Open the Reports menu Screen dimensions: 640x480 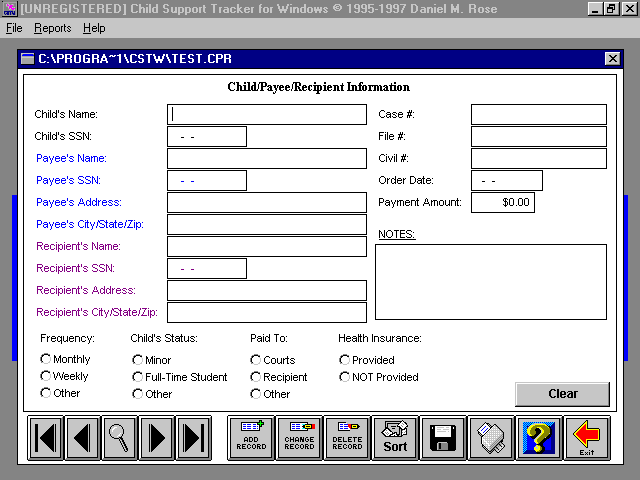[x=52, y=29]
